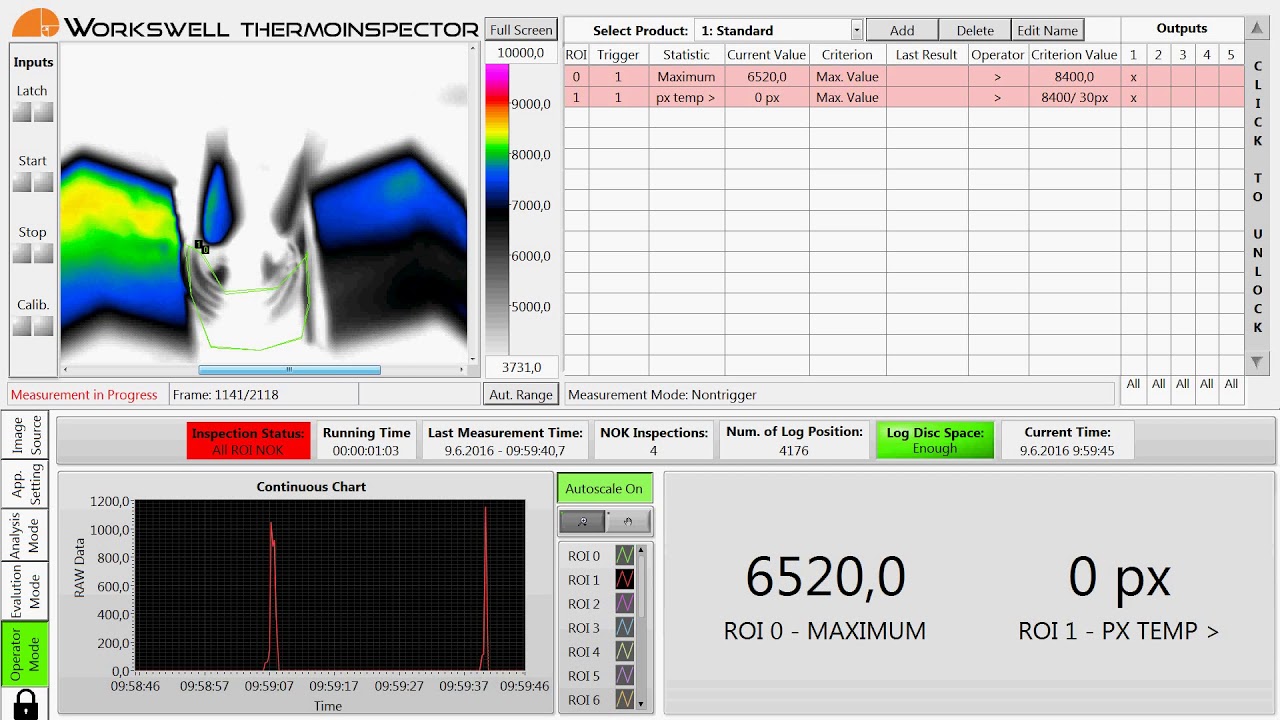Open the > operator cell for ROI 1
1280x720 pixels.
point(997,98)
